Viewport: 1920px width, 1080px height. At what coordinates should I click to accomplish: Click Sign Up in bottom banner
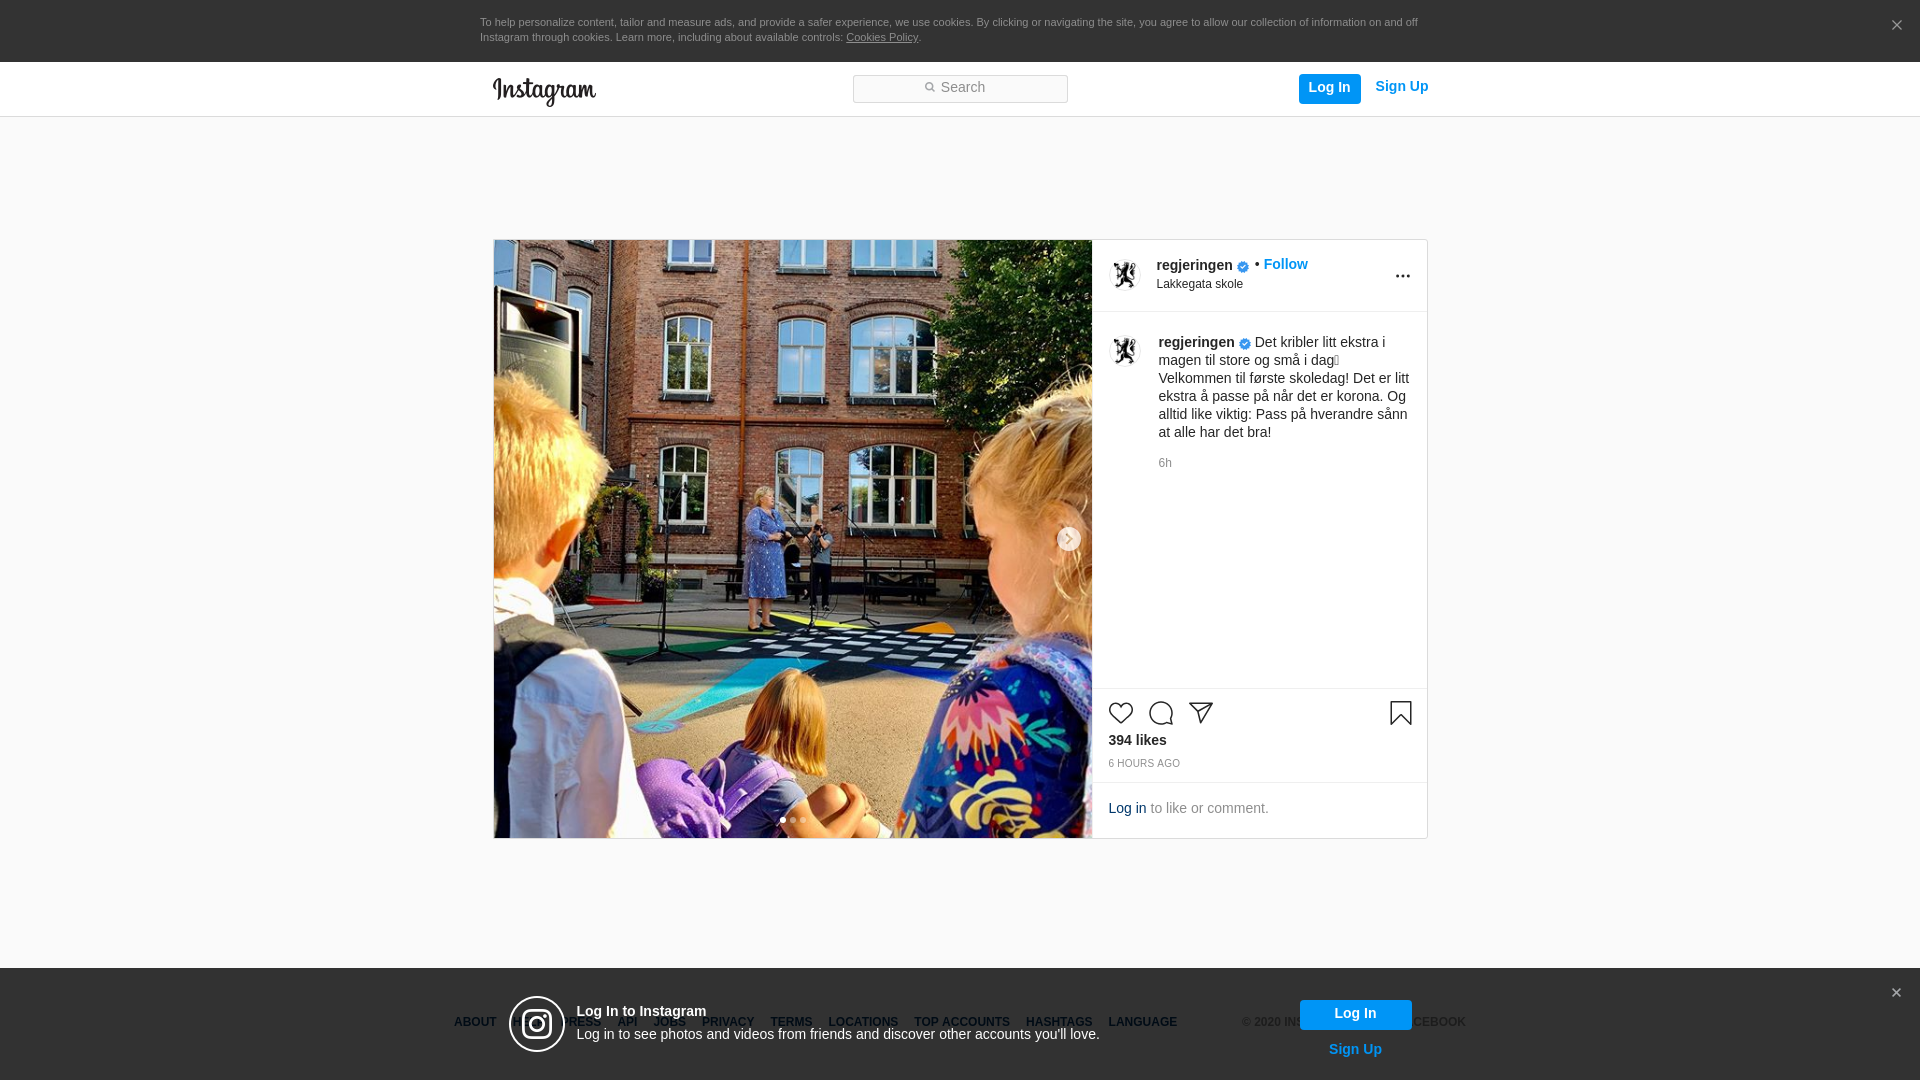point(1355,1049)
